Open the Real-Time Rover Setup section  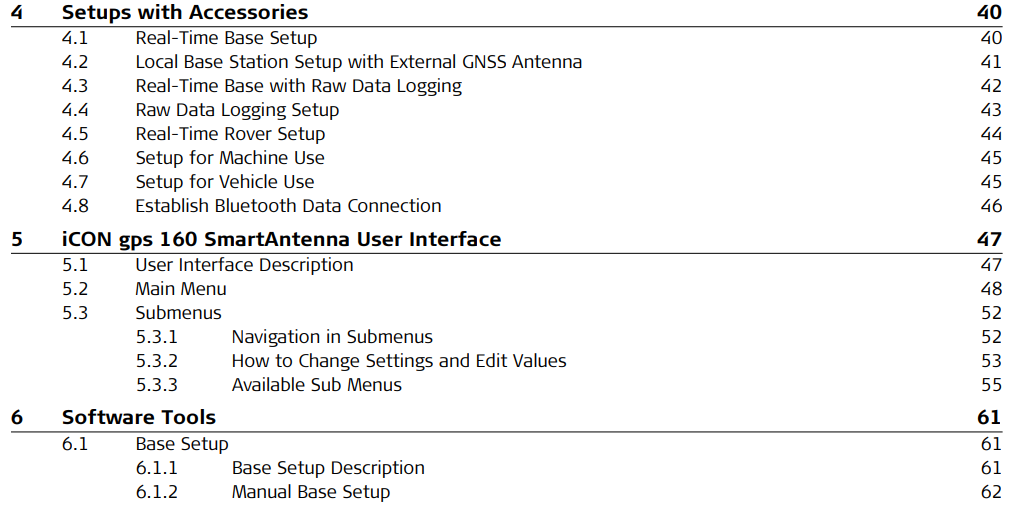(230, 134)
